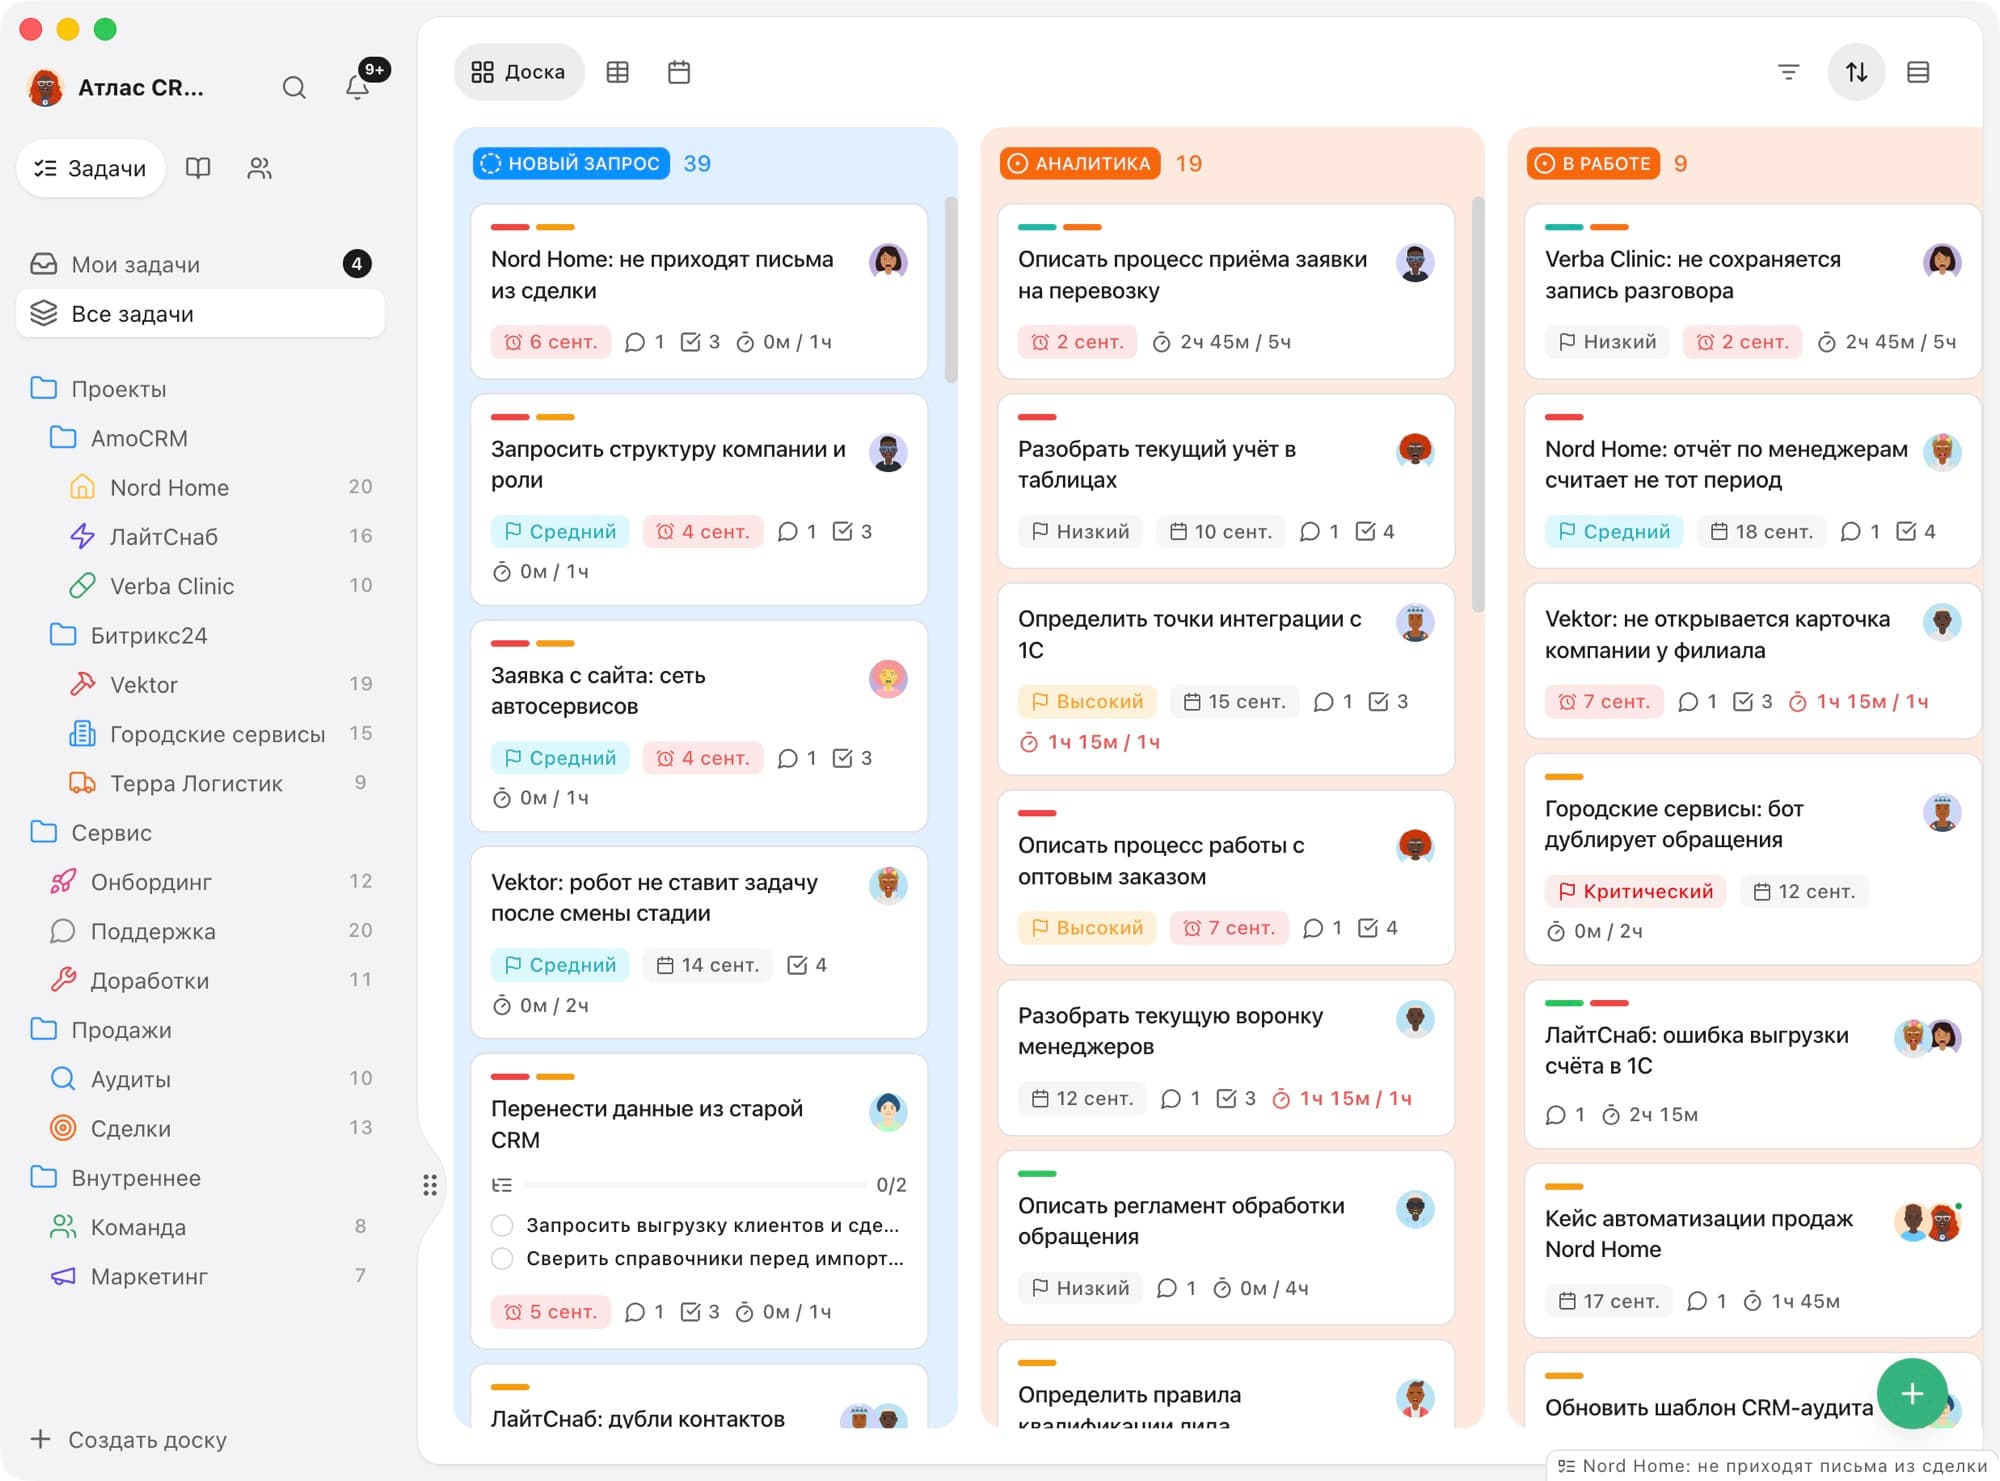Screen dimensions: 2000x1481
Task: Switch to table view icon
Action: pyautogui.click(x=618, y=72)
